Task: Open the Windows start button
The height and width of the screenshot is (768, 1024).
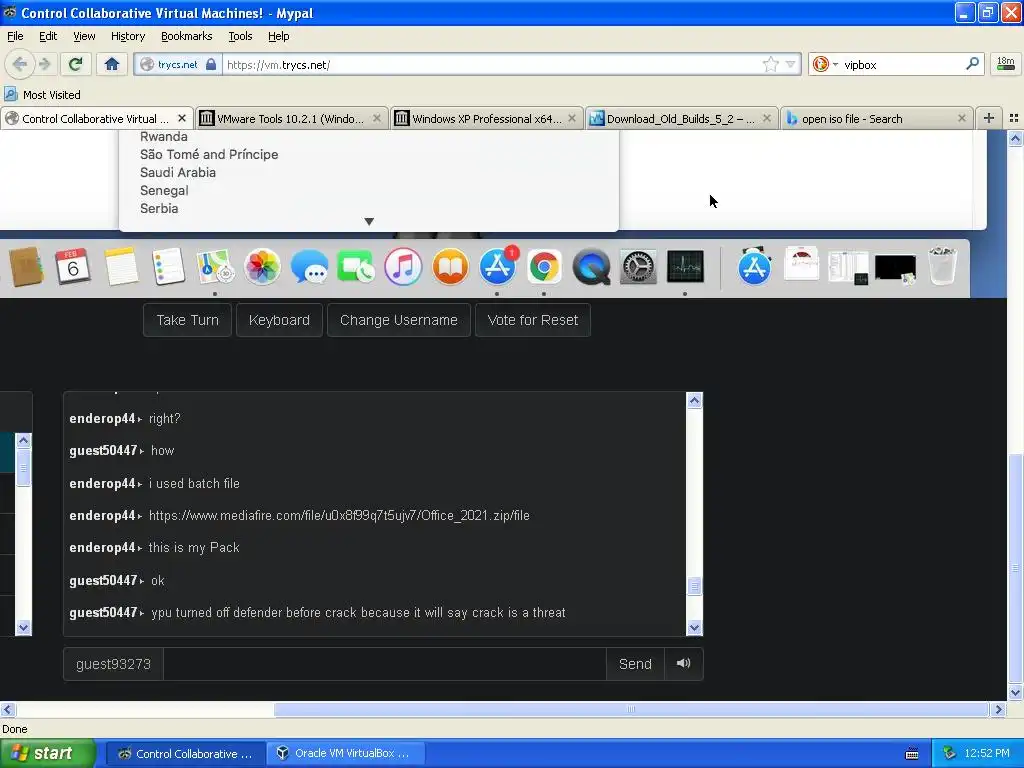Action: [x=48, y=753]
